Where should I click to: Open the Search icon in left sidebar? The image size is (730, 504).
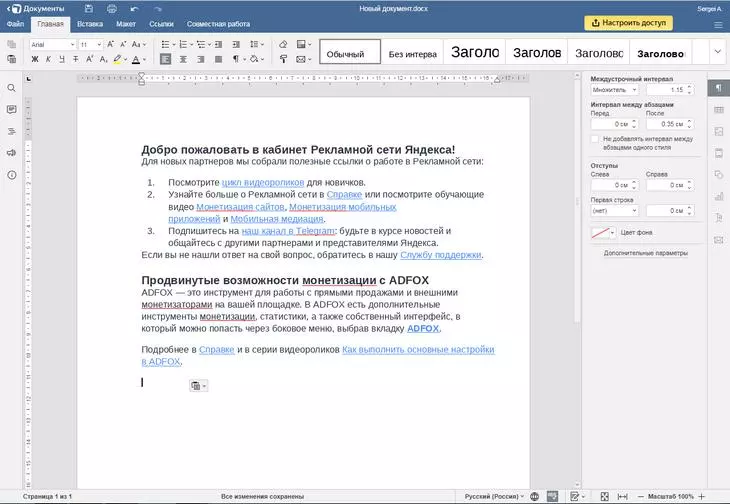(12, 88)
